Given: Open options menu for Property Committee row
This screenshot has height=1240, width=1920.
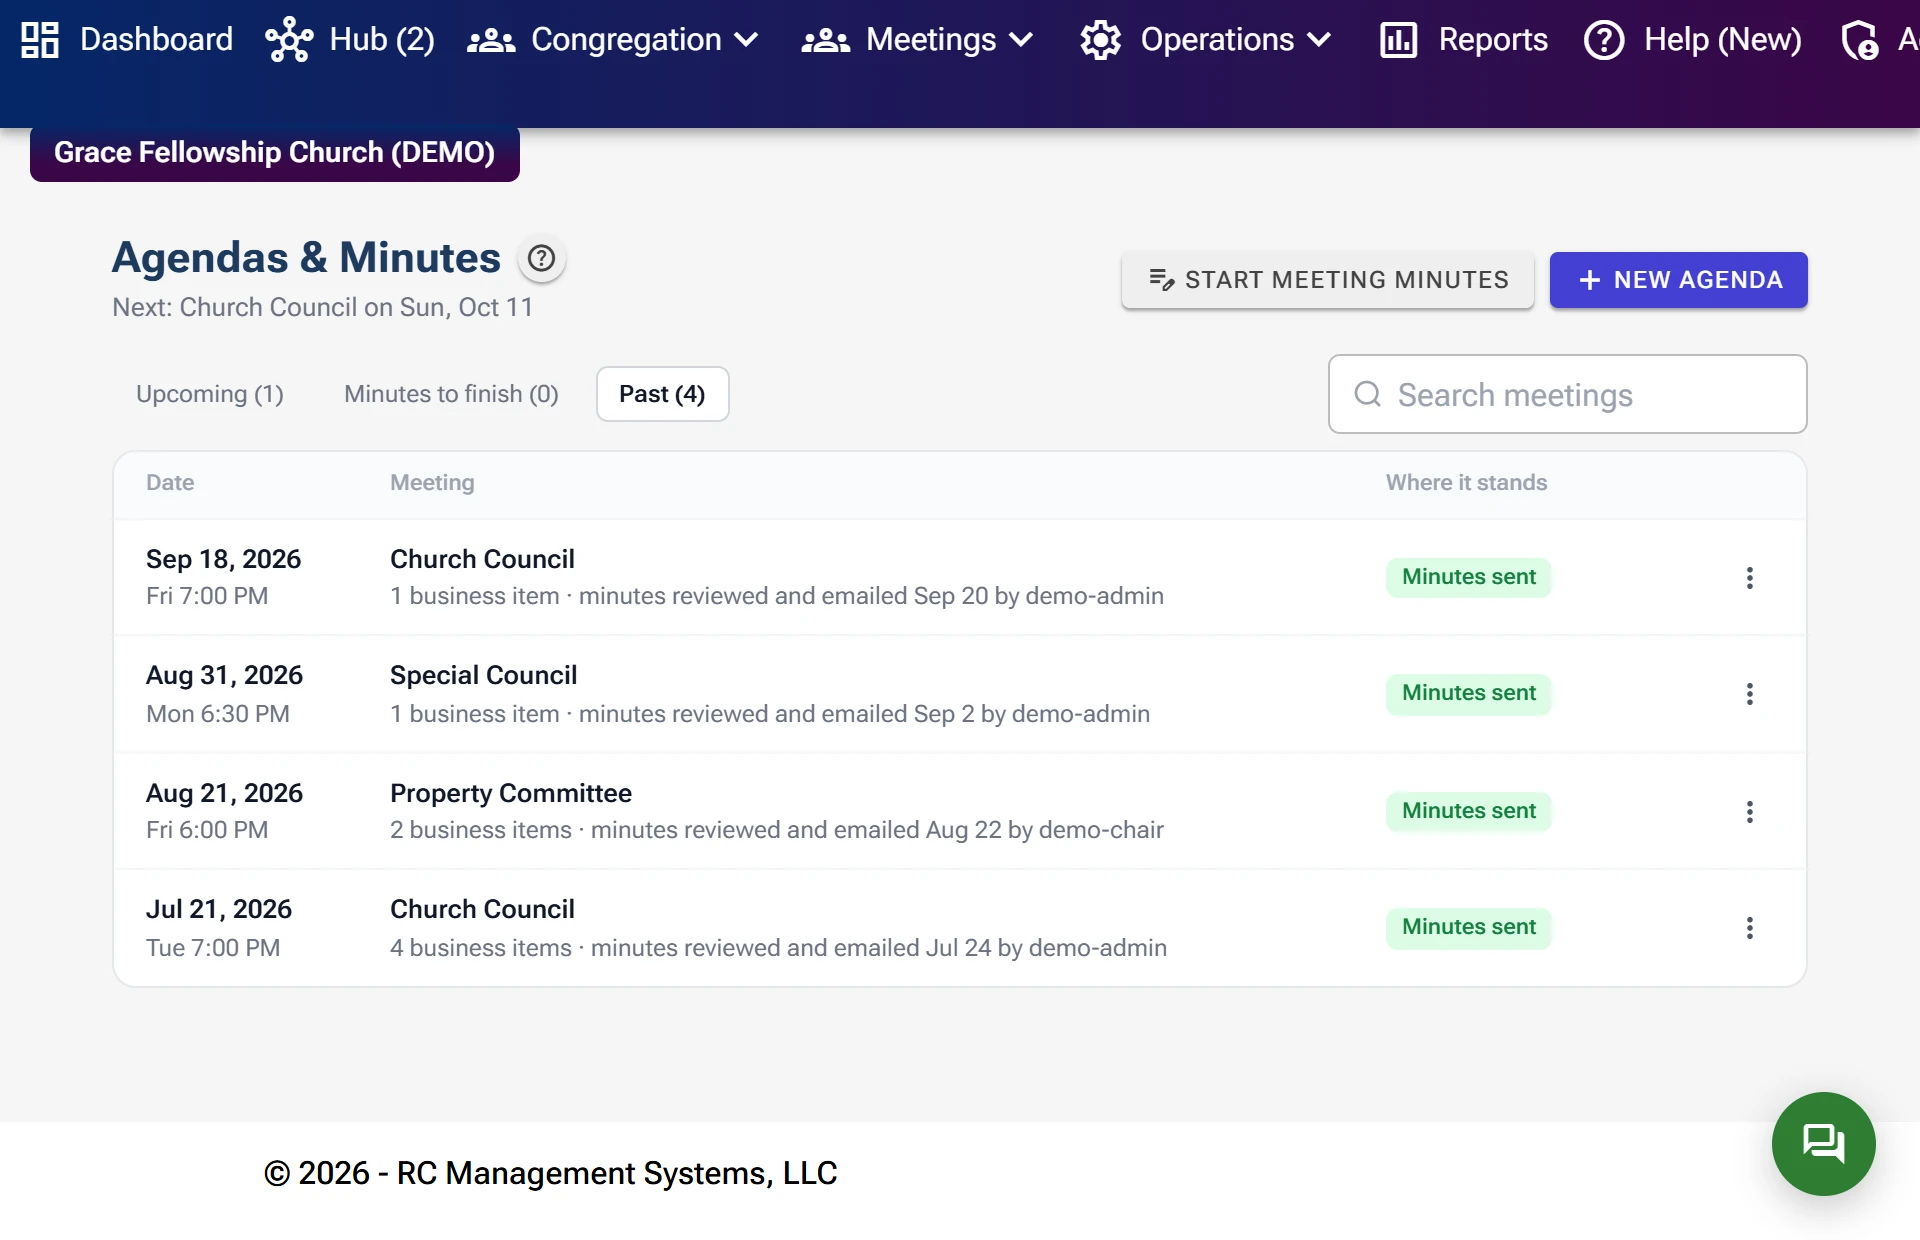Looking at the screenshot, I should tap(1749, 811).
